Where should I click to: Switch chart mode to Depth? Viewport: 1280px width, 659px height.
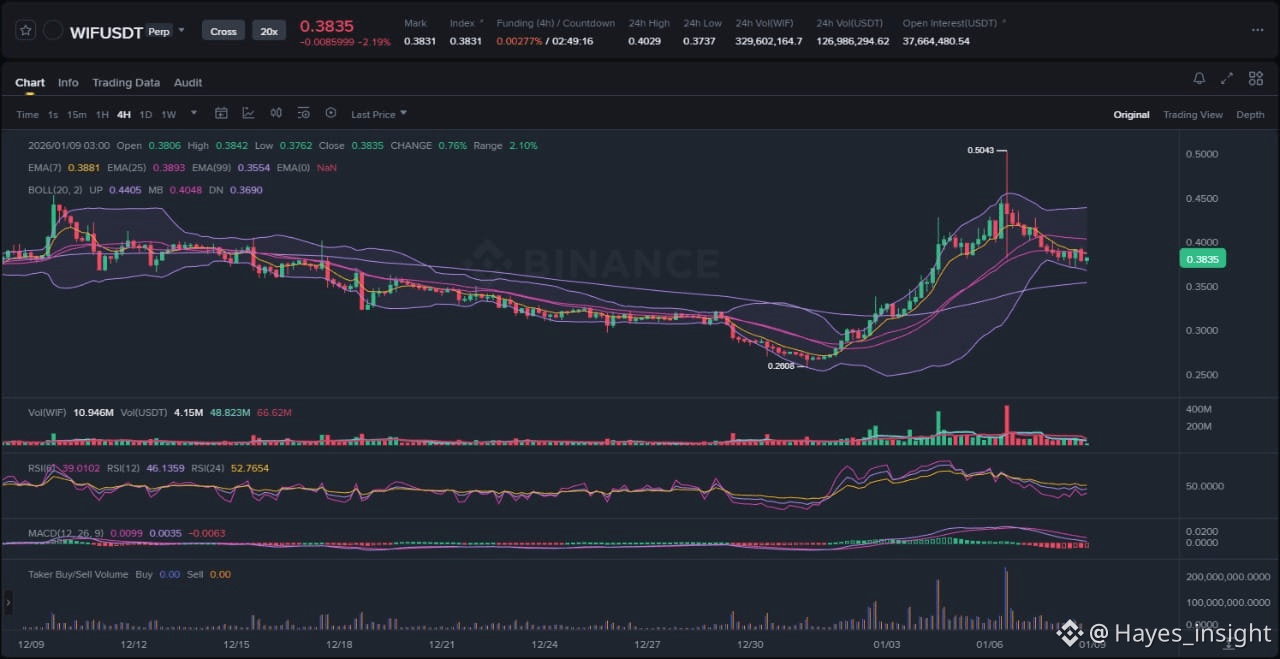point(1250,115)
